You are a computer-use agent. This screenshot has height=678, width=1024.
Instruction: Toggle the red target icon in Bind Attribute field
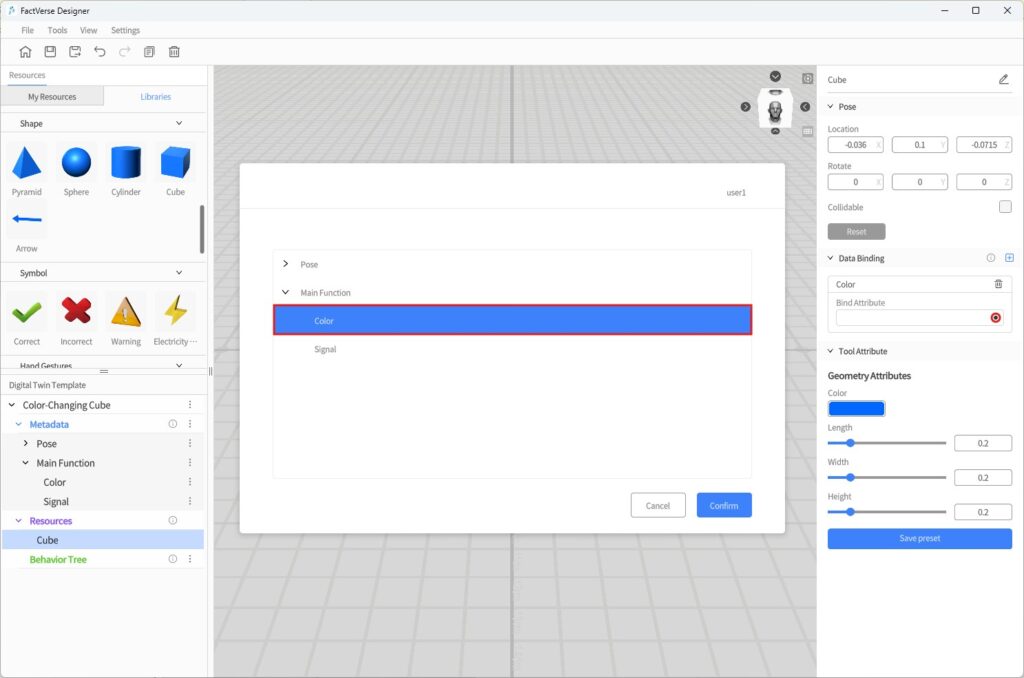coord(995,317)
